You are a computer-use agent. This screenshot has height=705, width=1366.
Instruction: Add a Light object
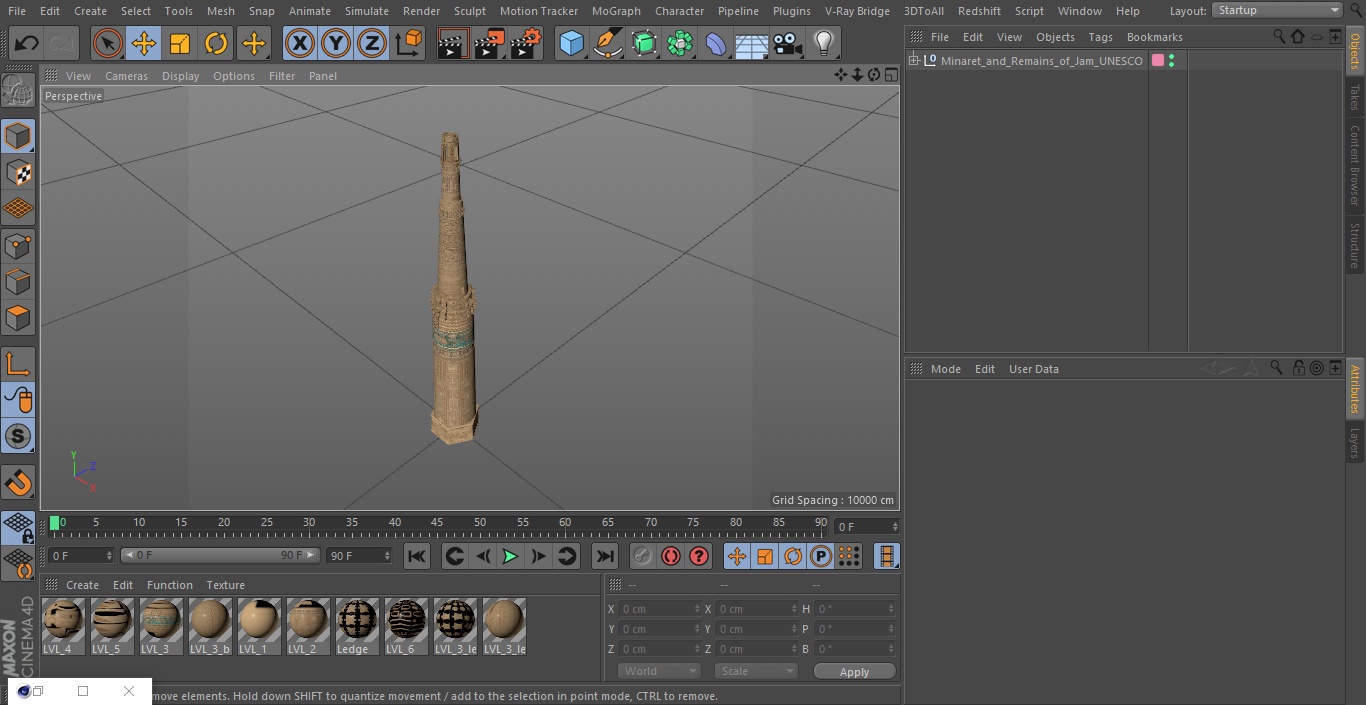[x=824, y=43]
